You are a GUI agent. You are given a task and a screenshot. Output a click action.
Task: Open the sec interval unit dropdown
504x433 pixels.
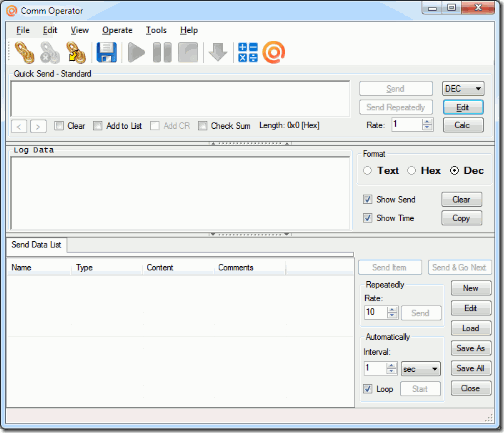click(421, 369)
